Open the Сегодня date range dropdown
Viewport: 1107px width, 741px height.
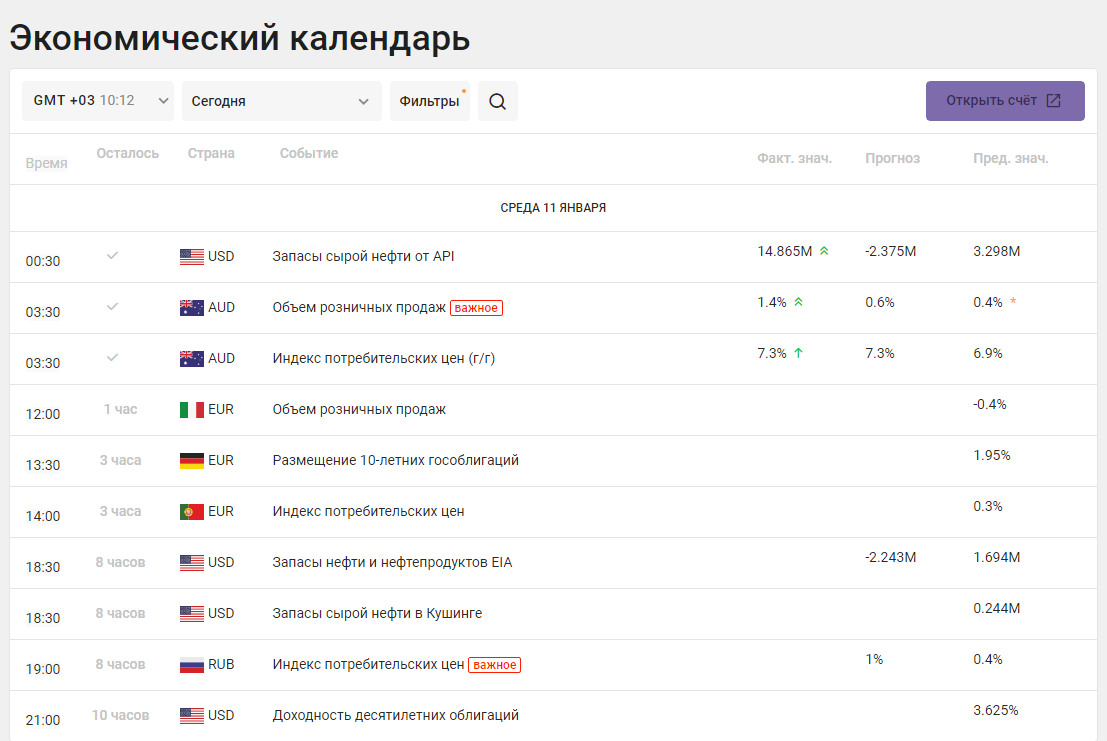pos(282,101)
